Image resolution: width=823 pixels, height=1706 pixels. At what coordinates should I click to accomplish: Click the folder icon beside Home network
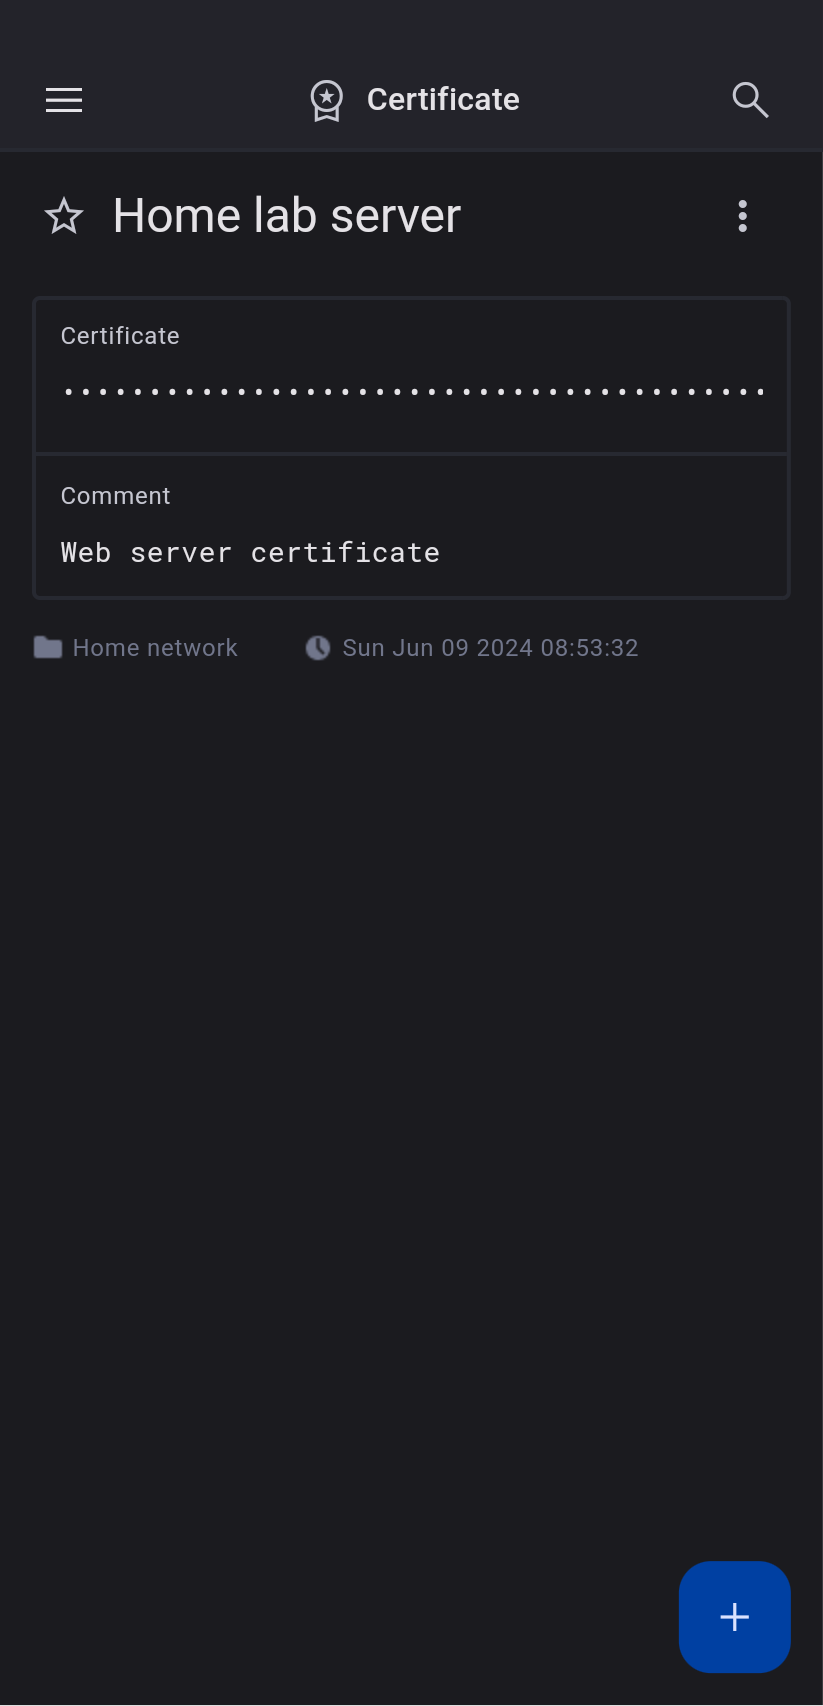(48, 648)
